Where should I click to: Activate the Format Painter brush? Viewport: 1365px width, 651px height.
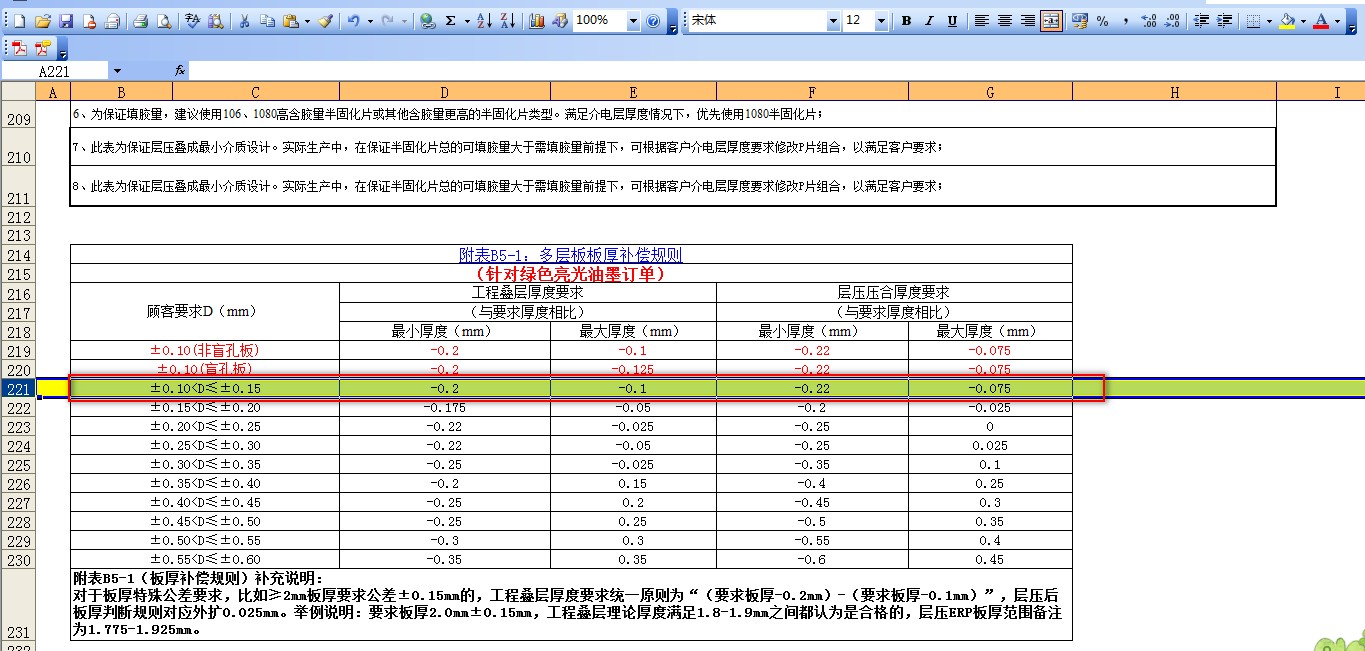pos(326,21)
